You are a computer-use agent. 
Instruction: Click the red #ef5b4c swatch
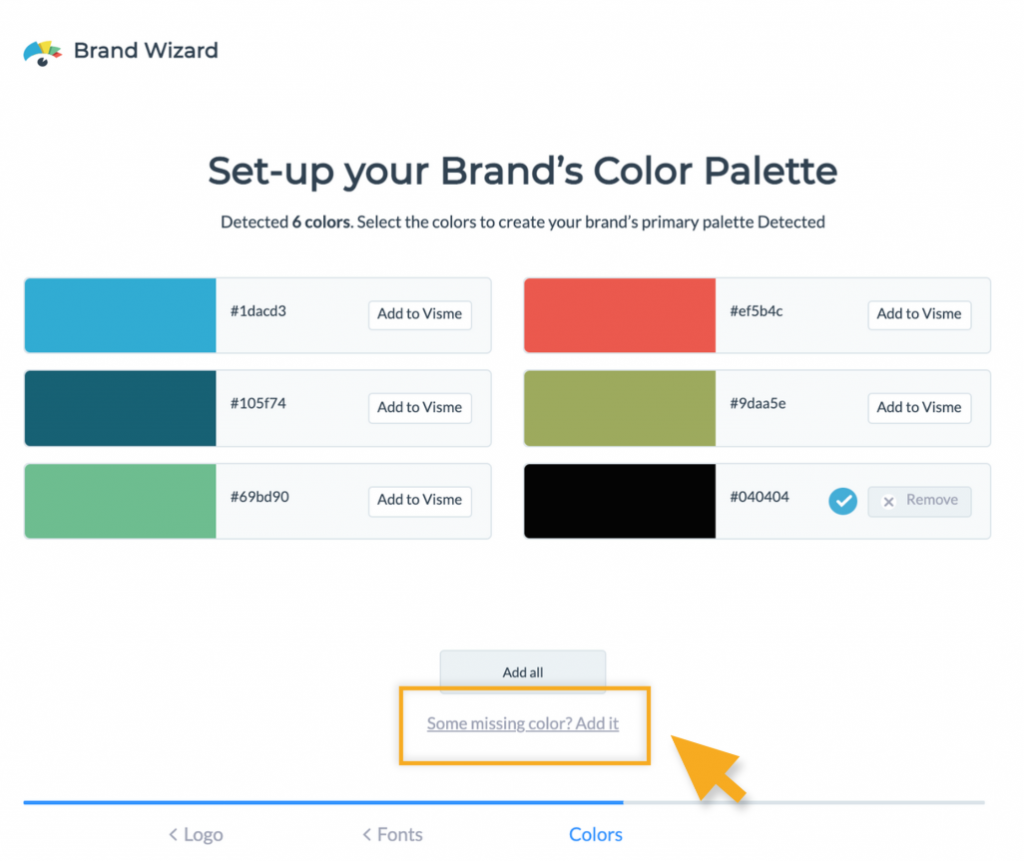point(619,314)
